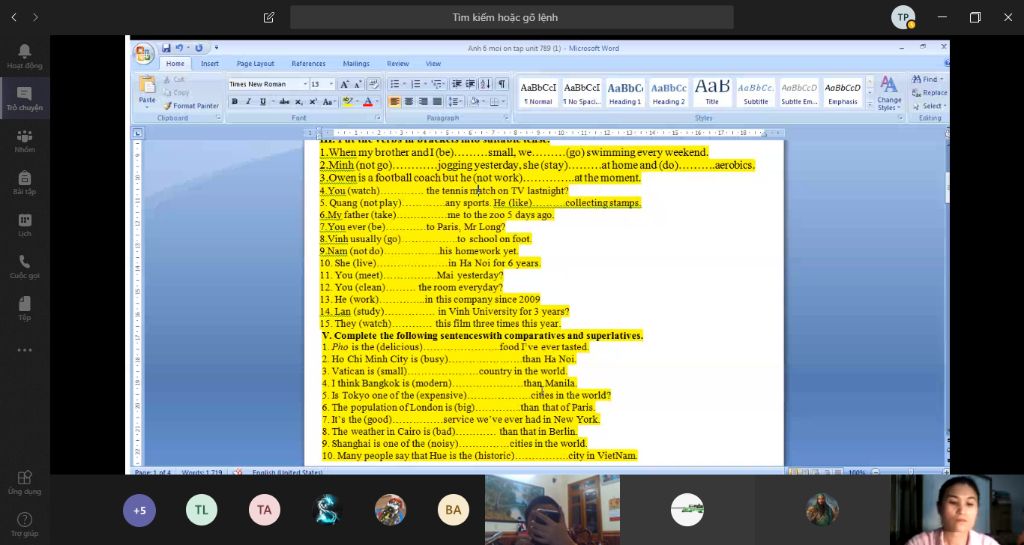Click Clear Formatting icon in Word
The height and width of the screenshot is (545, 1024).
click(374, 84)
